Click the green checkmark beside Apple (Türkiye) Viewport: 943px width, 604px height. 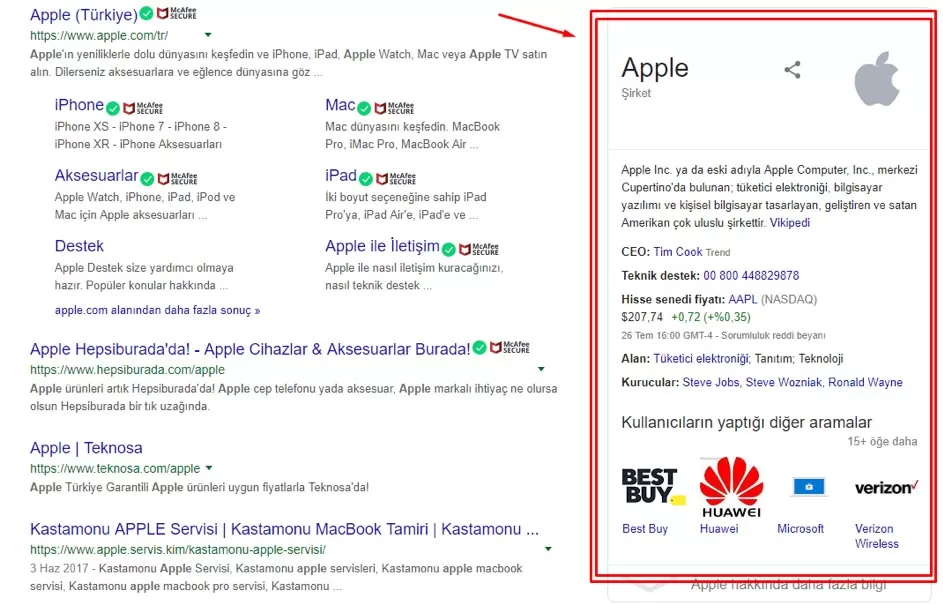(x=146, y=13)
